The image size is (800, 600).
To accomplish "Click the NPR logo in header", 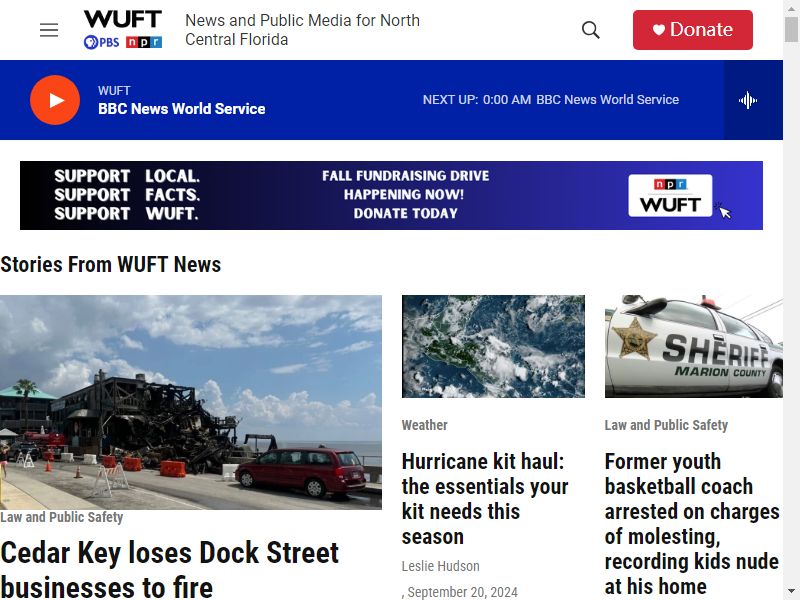I will [x=144, y=42].
